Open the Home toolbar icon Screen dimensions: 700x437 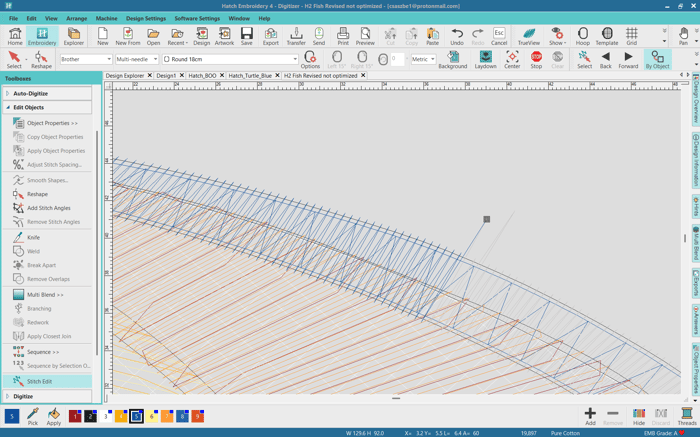pos(15,36)
